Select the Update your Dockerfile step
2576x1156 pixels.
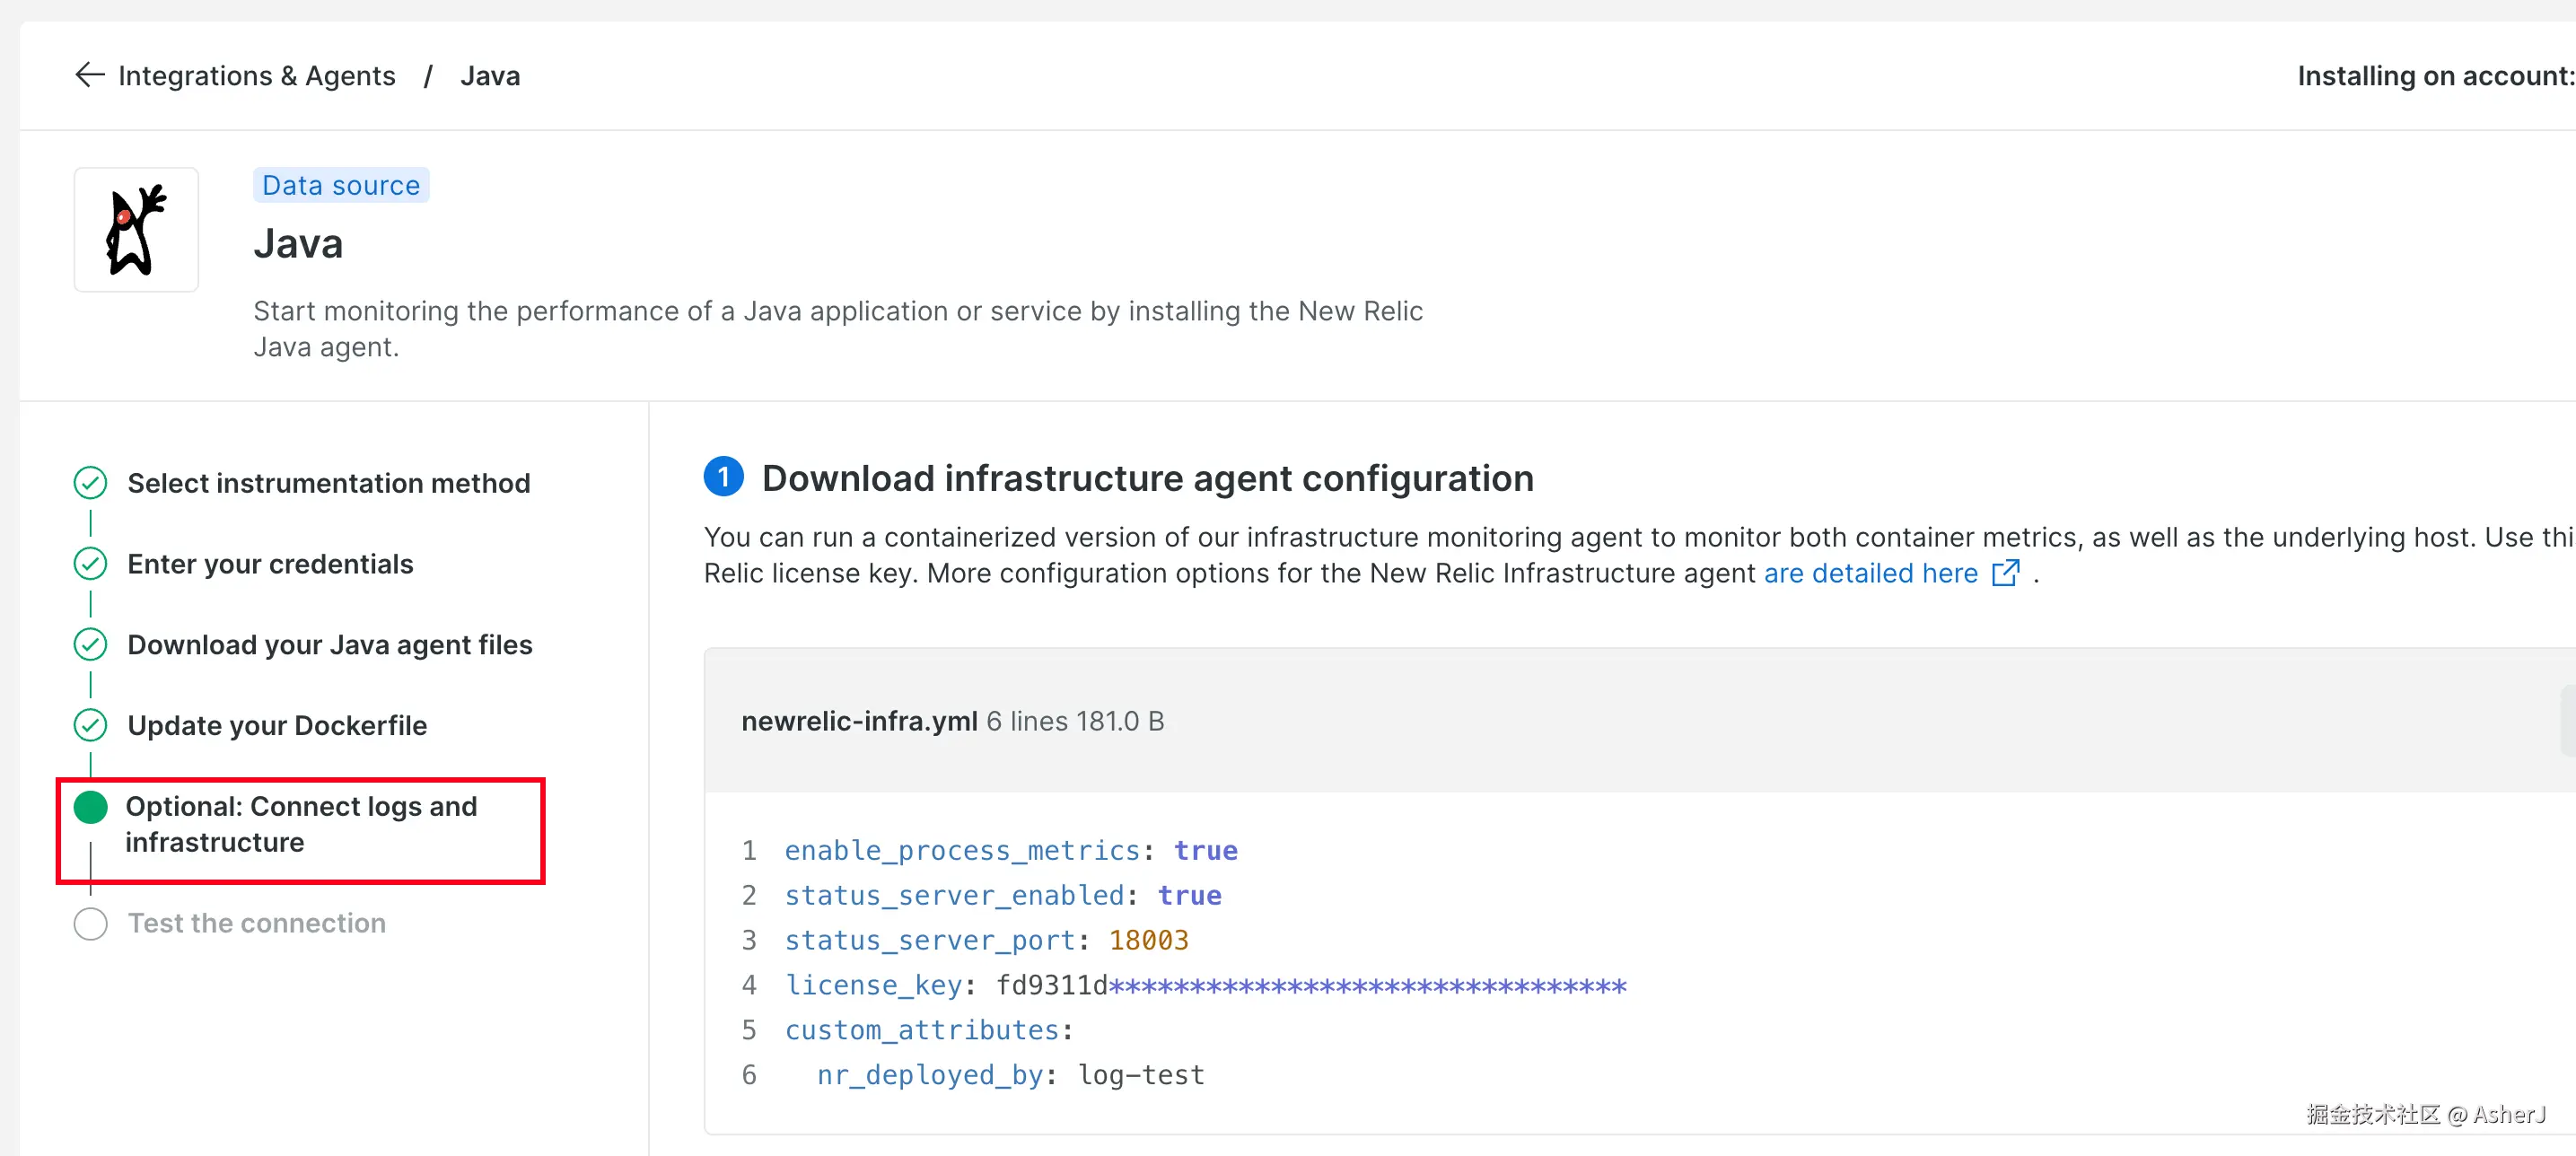click(277, 725)
